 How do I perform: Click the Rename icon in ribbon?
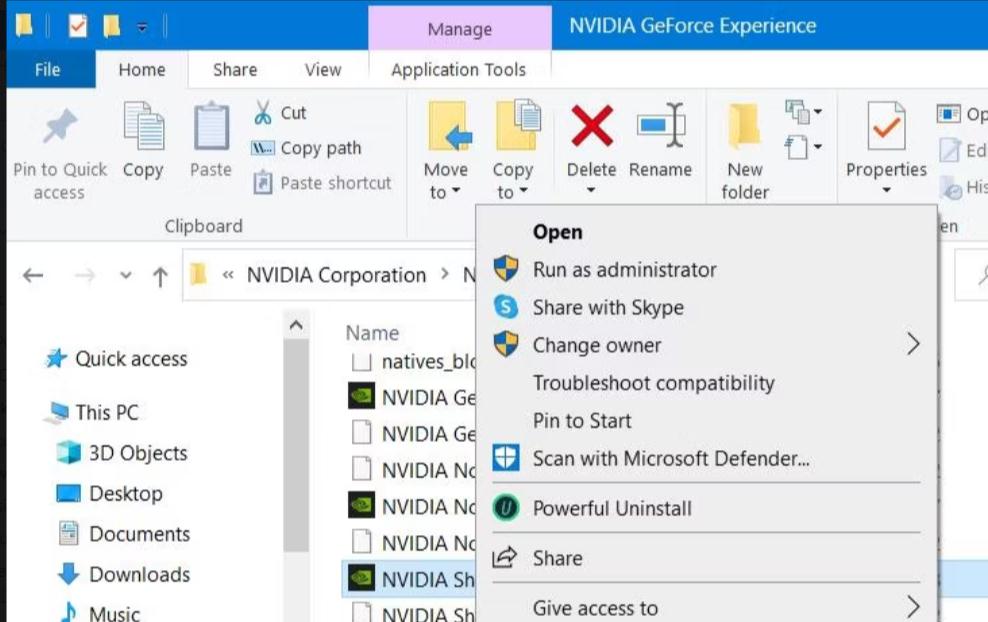[x=661, y=126]
